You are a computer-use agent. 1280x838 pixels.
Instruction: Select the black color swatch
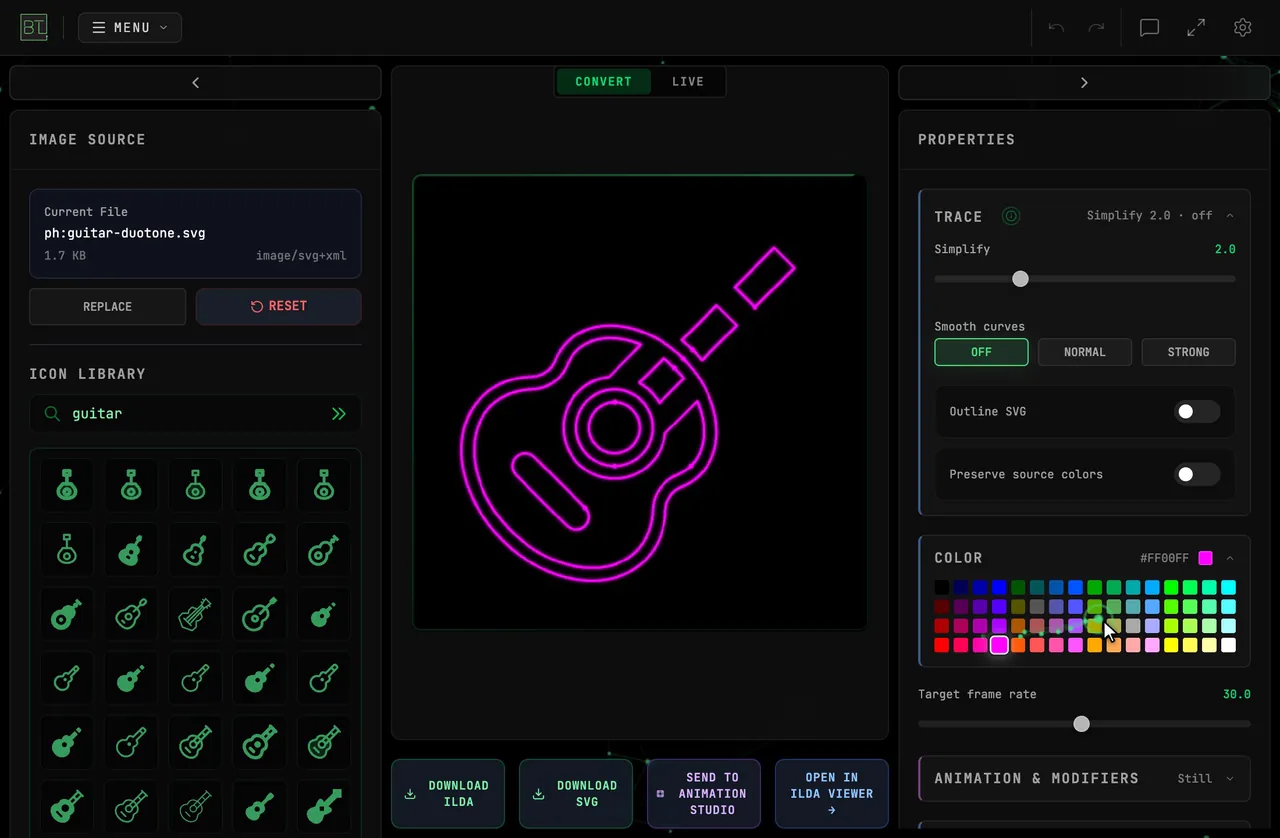(942, 588)
